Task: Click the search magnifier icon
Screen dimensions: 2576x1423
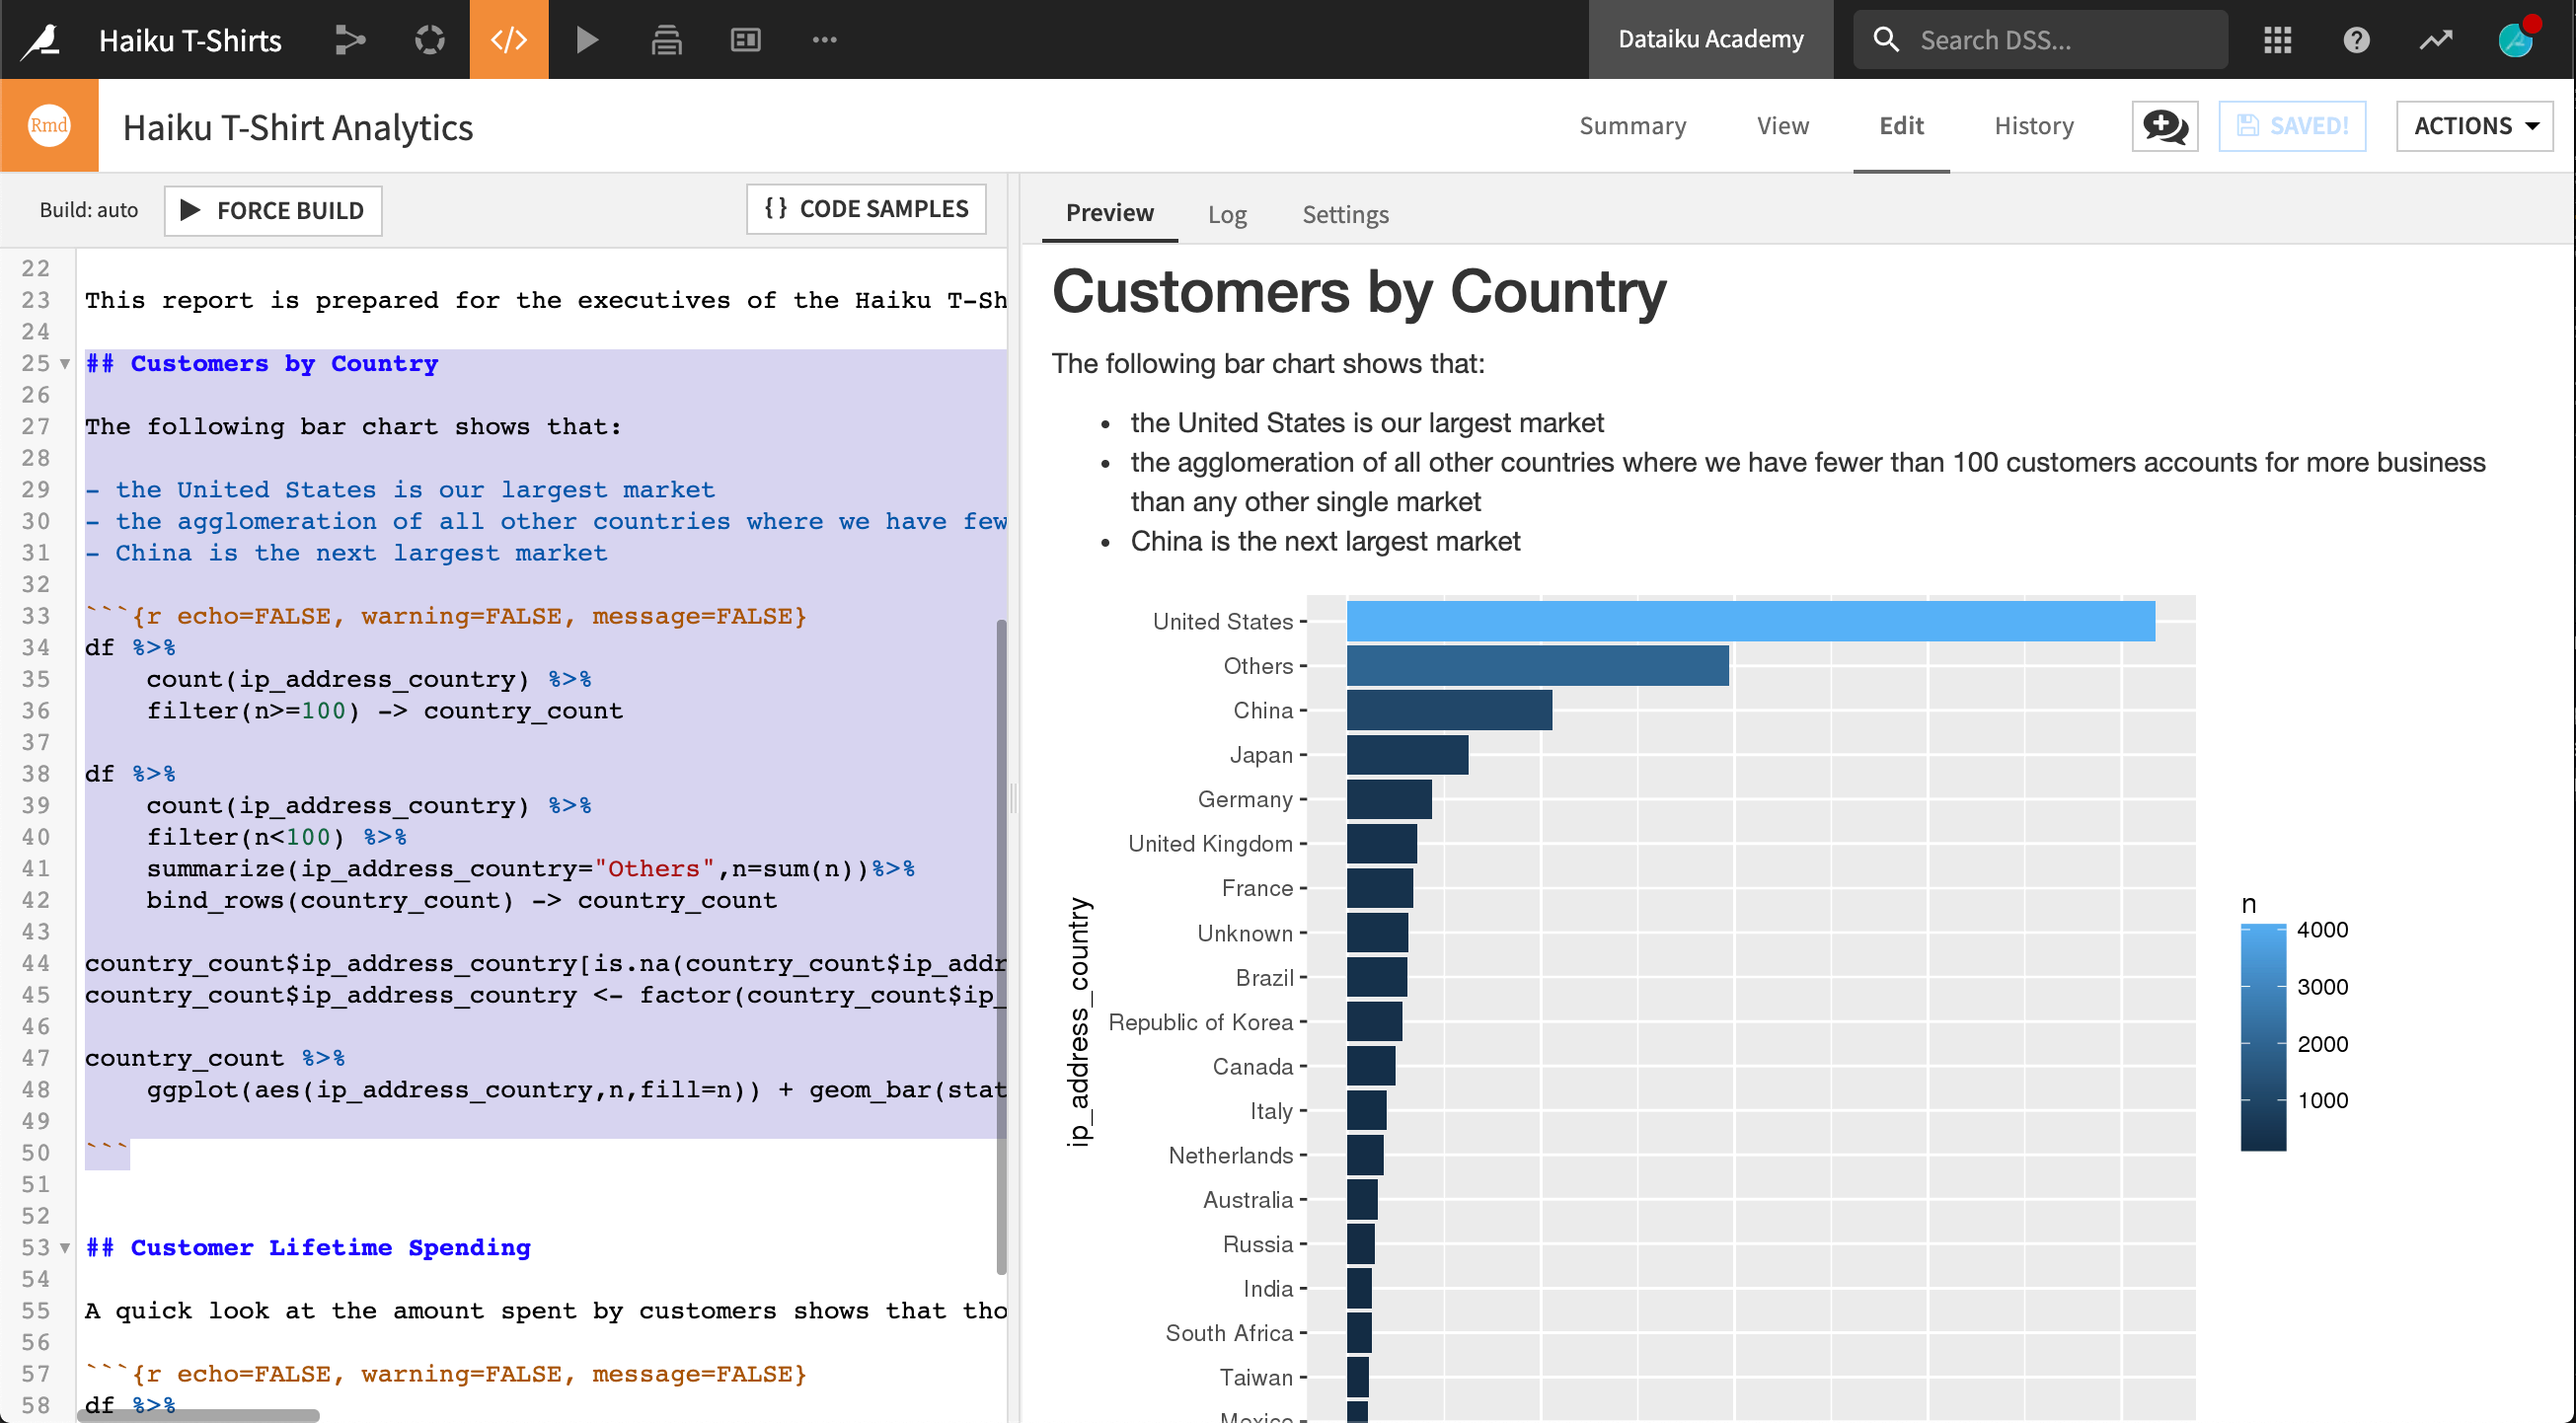Action: (x=1886, y=40)
